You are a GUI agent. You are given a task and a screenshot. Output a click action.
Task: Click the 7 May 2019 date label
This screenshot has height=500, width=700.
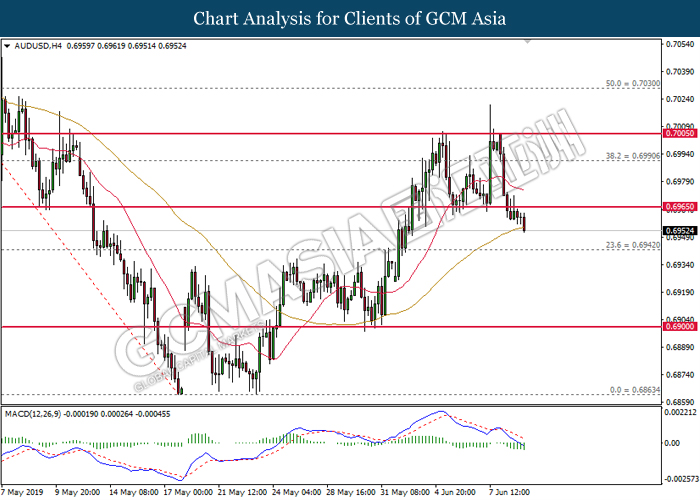pos(24,492)
